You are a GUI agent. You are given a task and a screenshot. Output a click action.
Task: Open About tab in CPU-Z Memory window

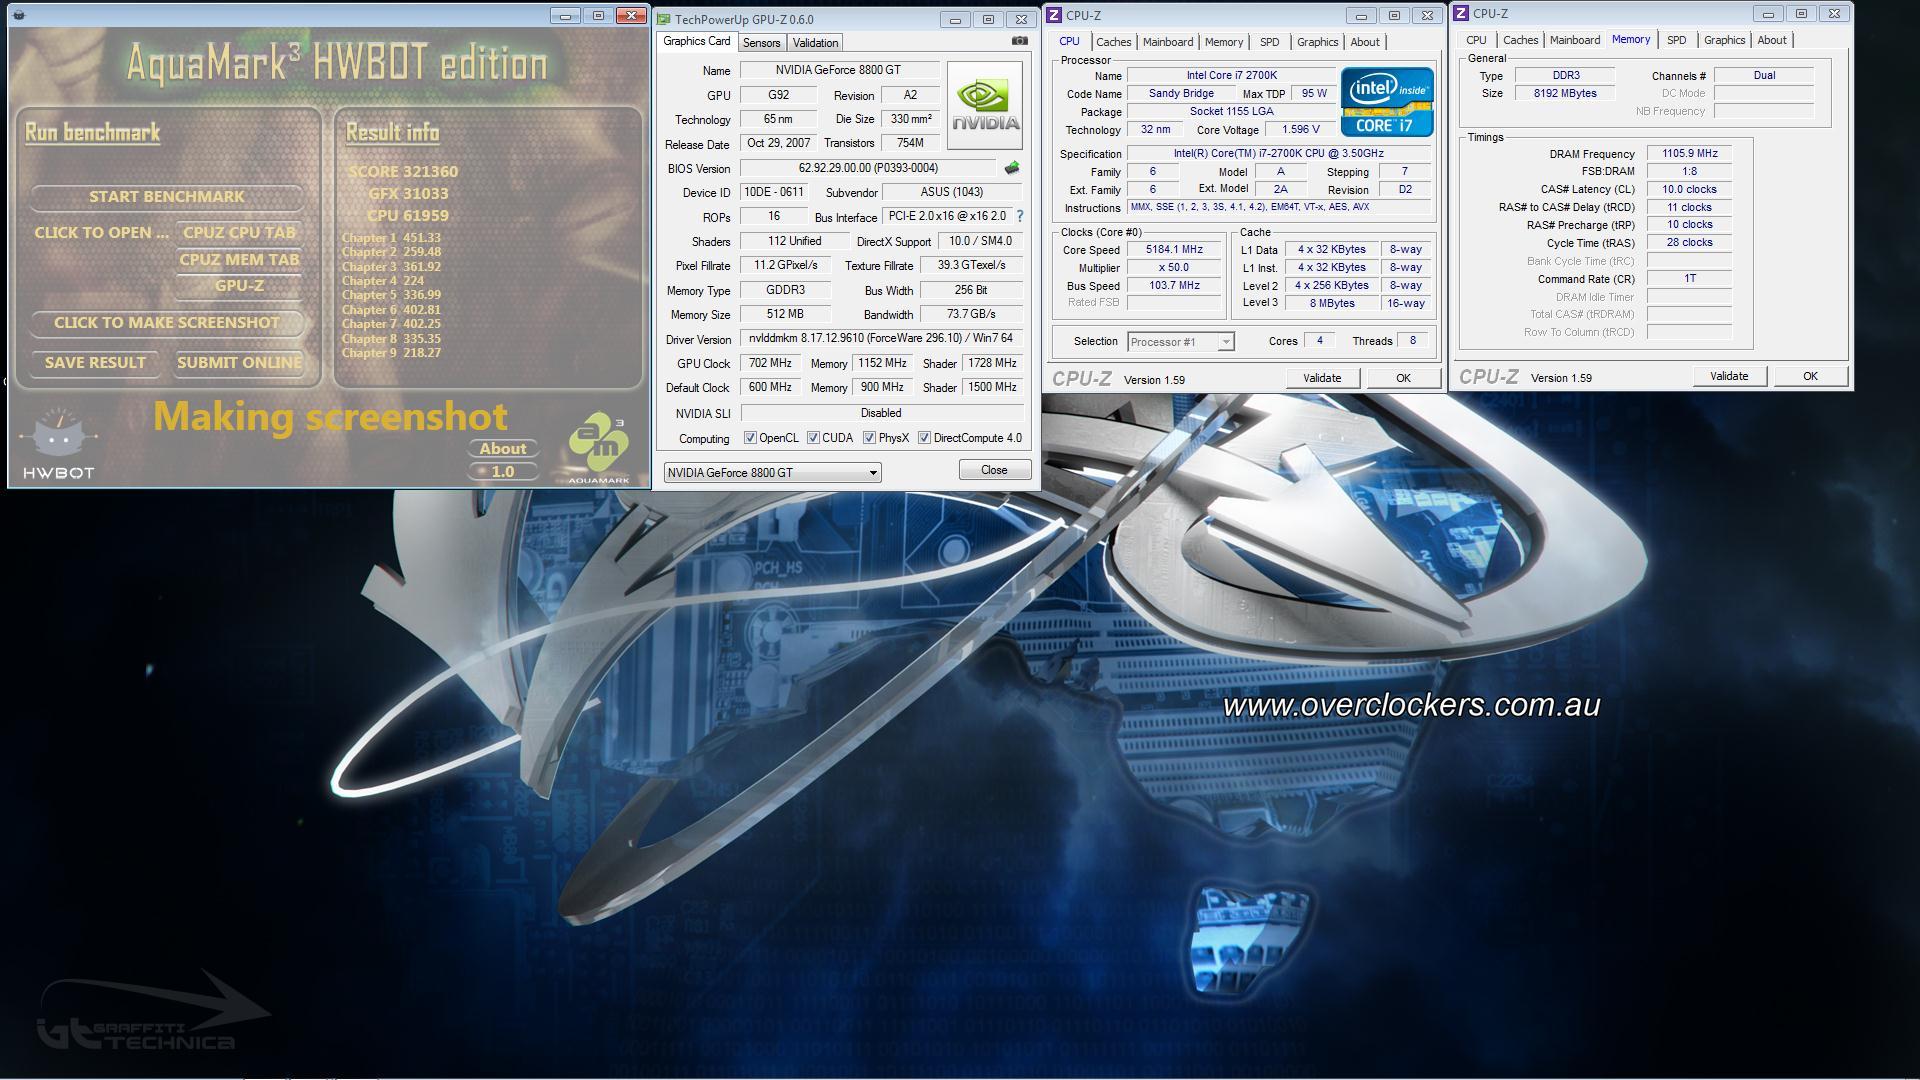point(1772,40)
